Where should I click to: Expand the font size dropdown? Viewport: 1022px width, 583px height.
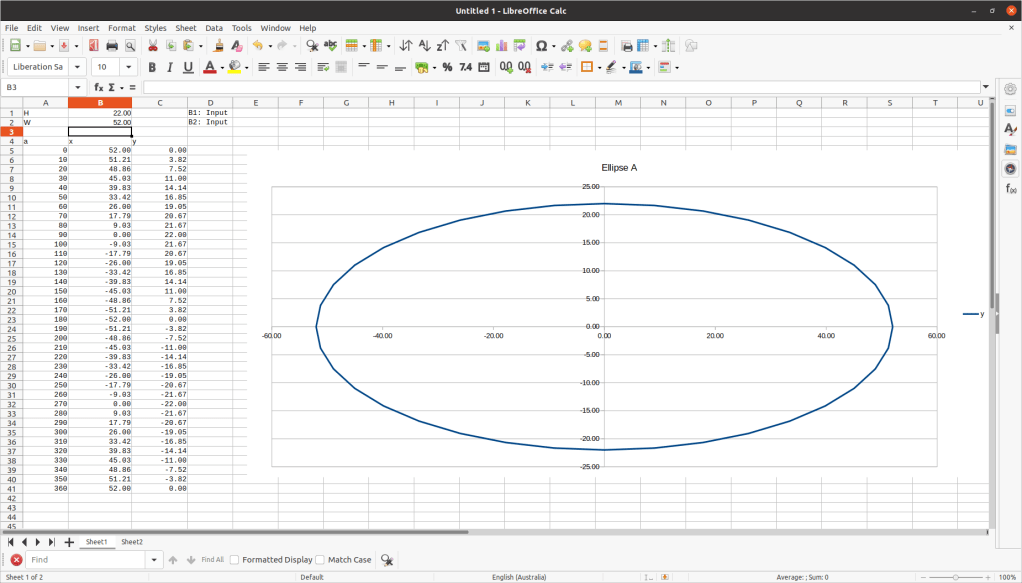point(130,67)
